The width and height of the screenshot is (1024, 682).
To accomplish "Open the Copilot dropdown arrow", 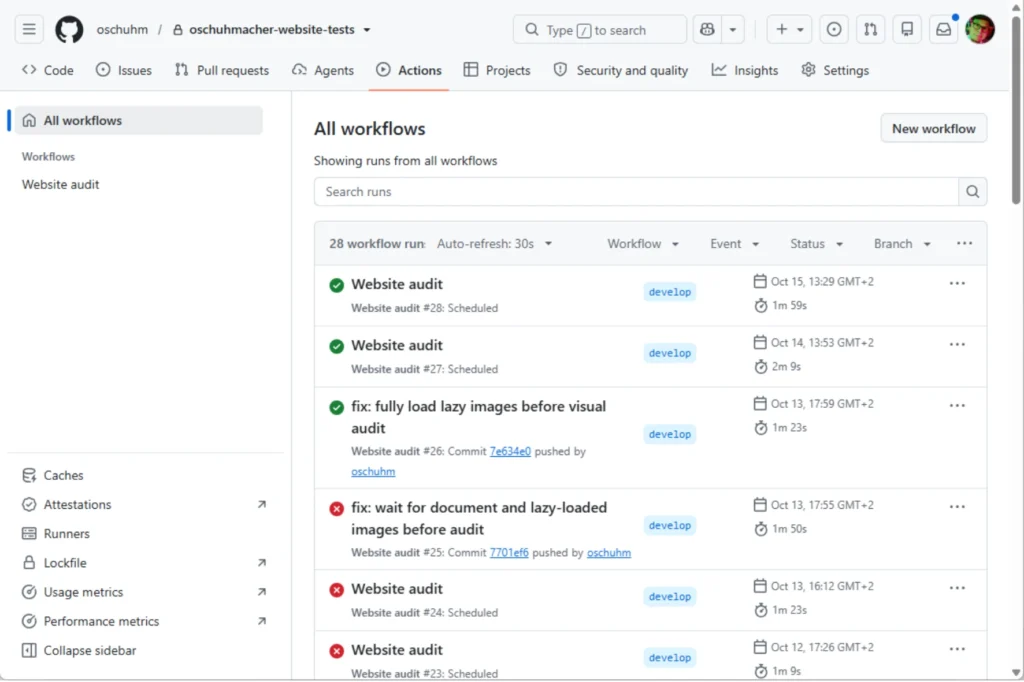I will 733,29.
